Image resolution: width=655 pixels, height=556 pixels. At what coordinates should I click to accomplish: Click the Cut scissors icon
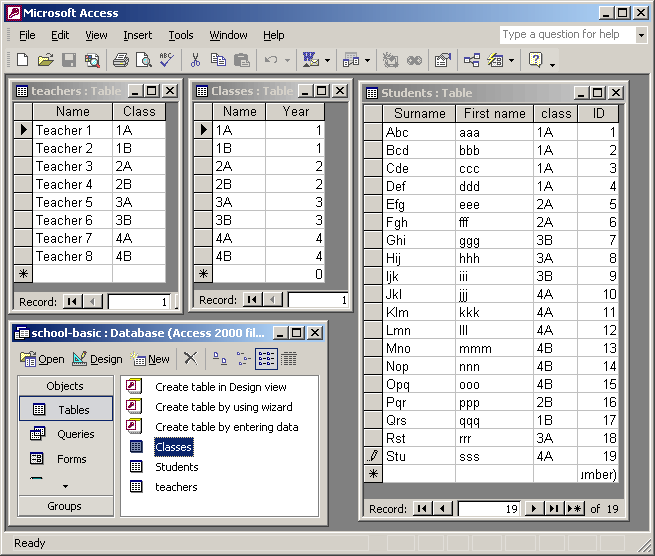[195, 60]
